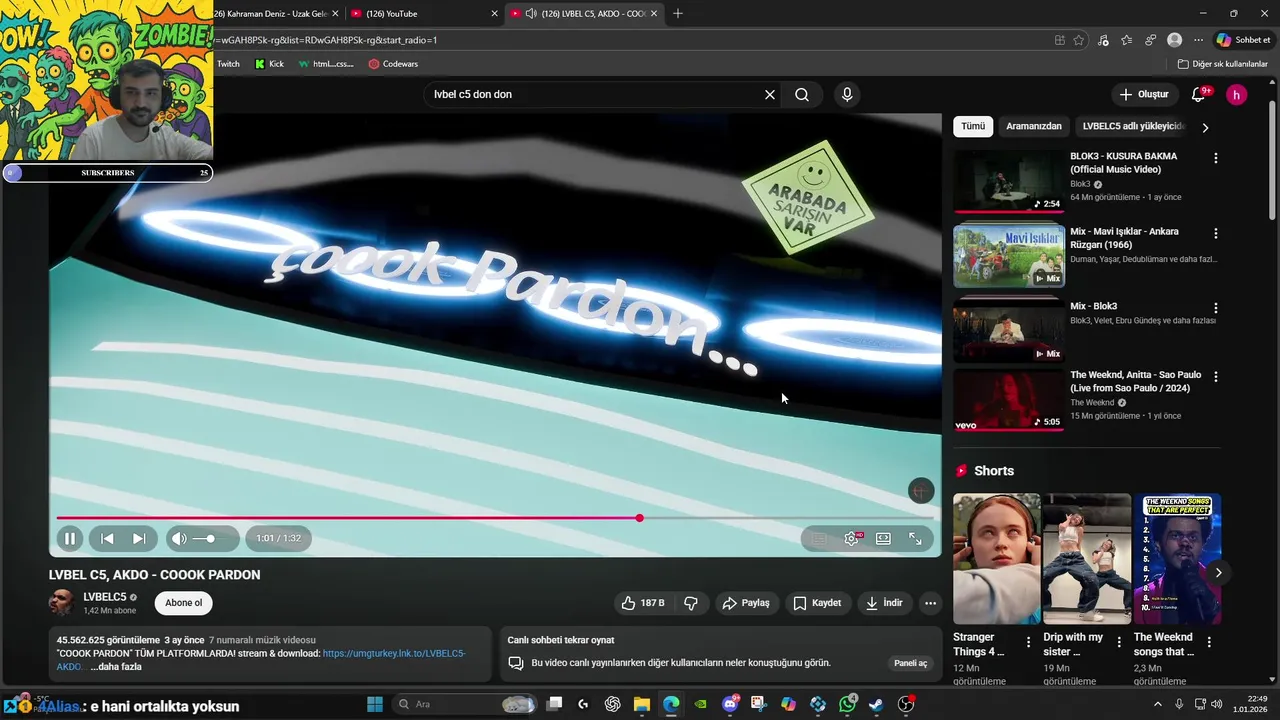Seek on the red video progress bar
1280x720 pixels.
[x=495, y=518]
